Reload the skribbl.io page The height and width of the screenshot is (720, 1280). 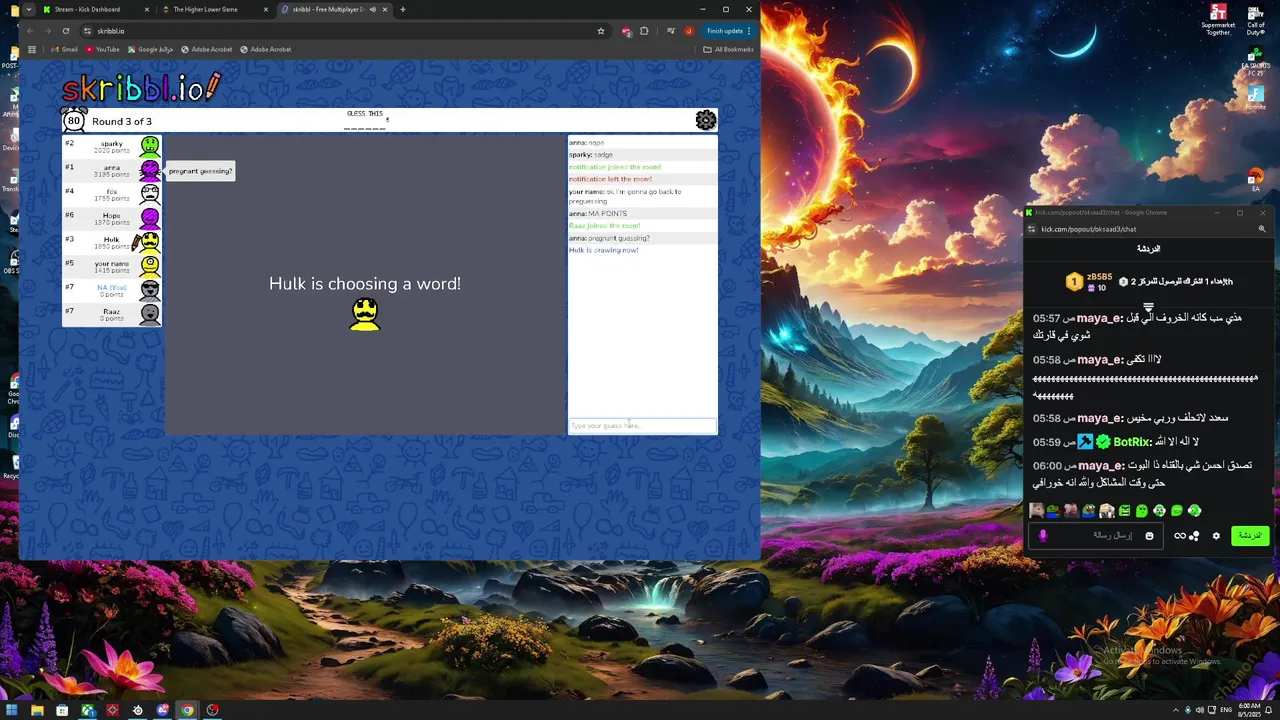pyautogui.click(x=66, y=31)
